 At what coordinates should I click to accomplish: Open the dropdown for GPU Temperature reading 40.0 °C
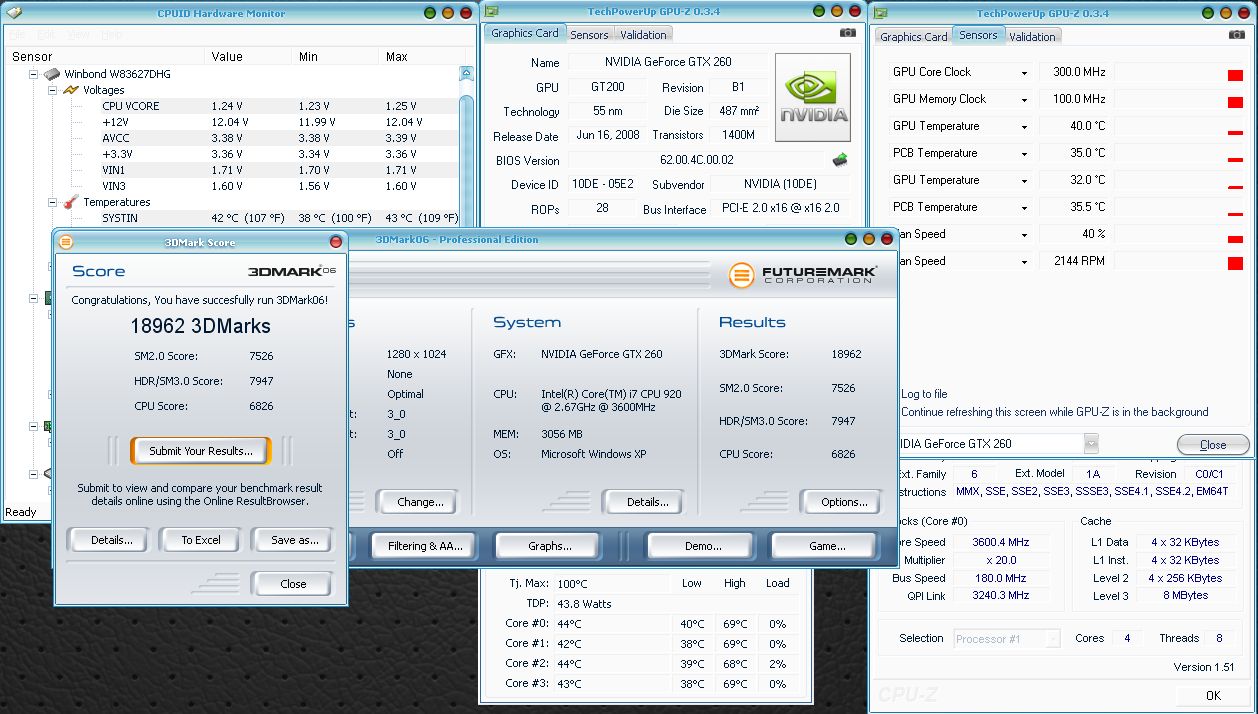(x=1024, y=127)
